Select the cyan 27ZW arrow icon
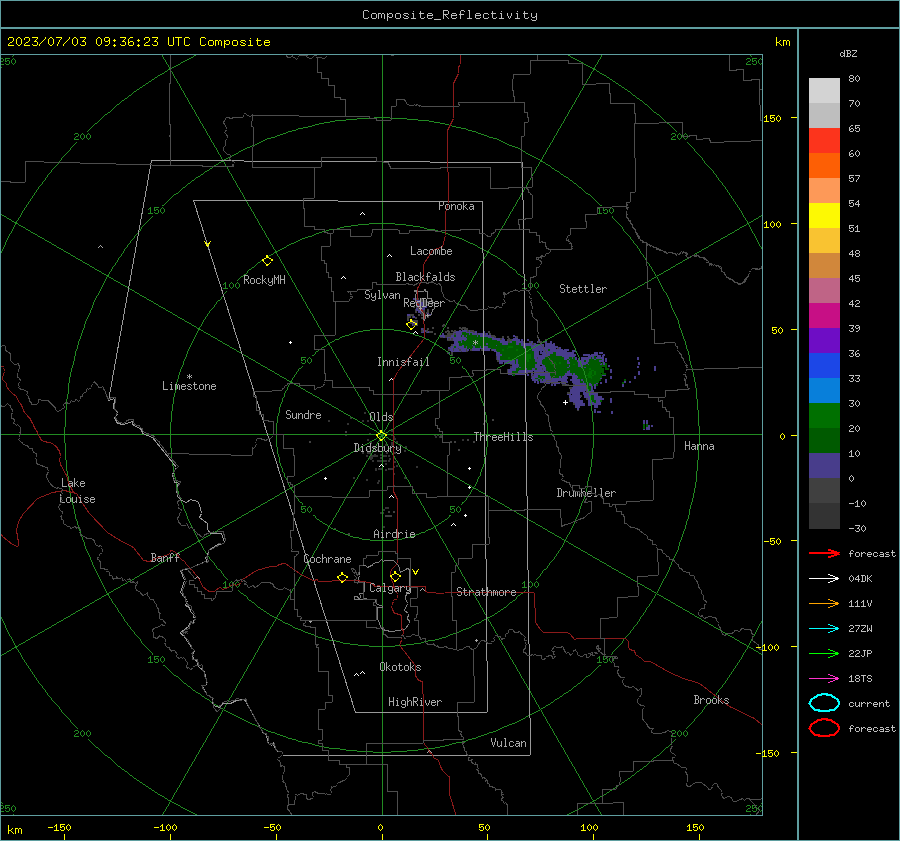900x841 pixels. click(824, 629)
